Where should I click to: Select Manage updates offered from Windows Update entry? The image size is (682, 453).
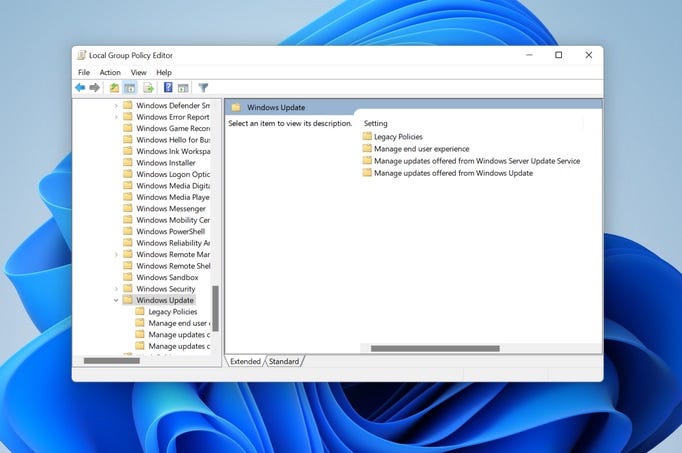click(454, 173)
